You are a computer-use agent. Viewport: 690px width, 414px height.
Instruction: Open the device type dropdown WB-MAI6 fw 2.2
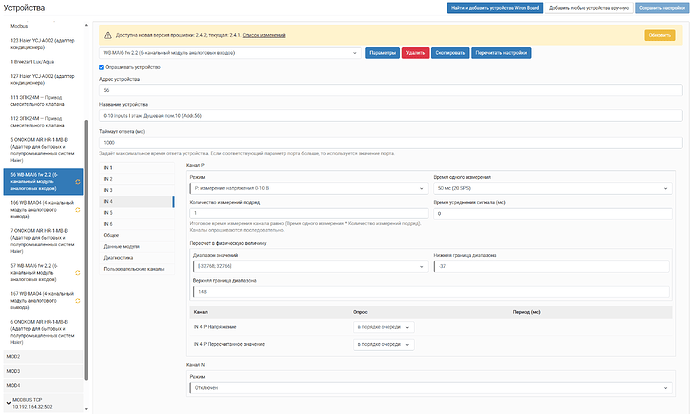(230, 53)
